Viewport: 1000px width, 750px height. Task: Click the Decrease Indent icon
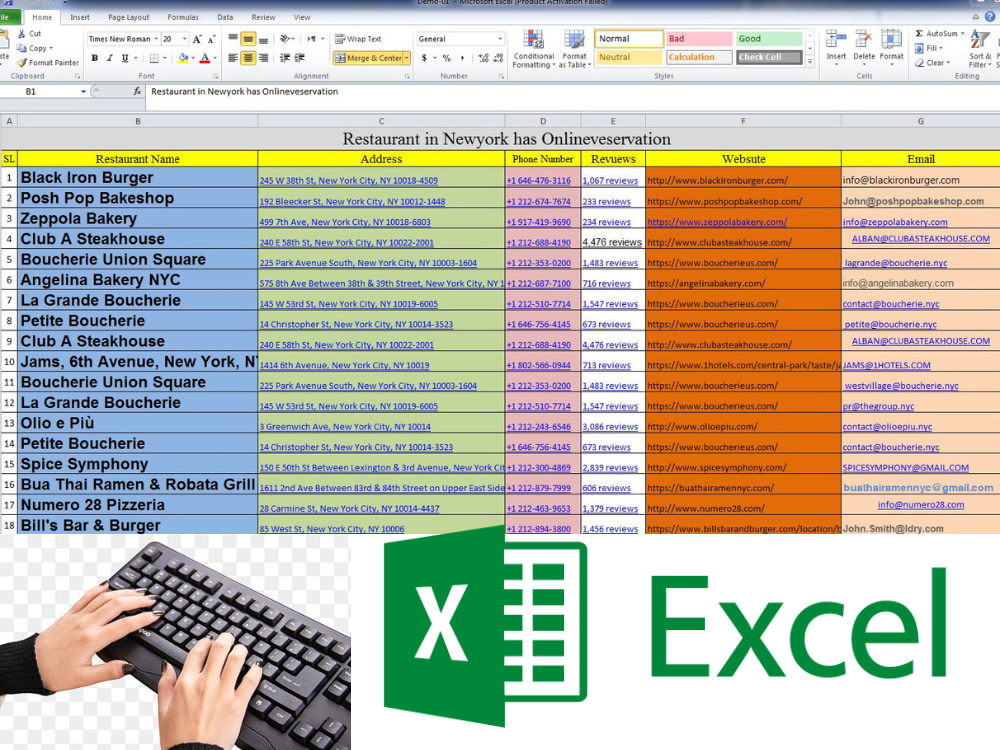[284, 58]
